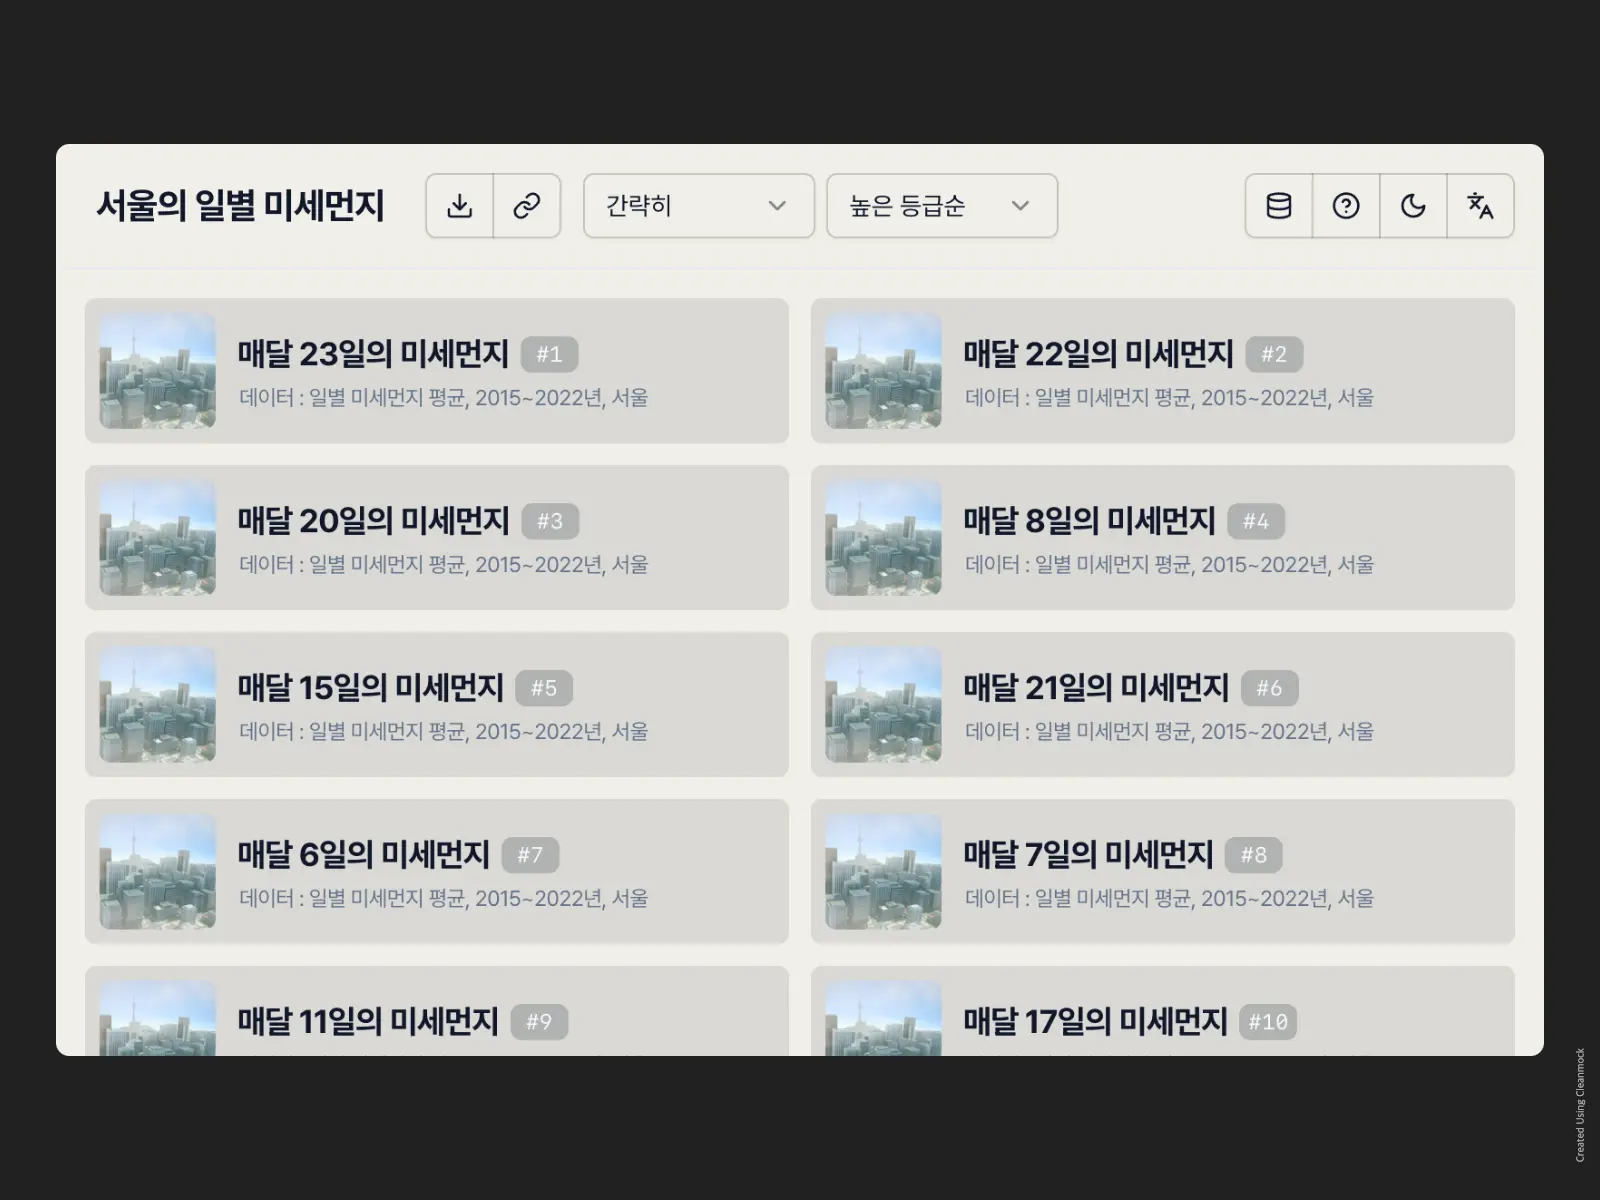Image resolution: width=1600 pixels, height=1200 pixels.
Task: Open the '간략히' view mode dropdown
Action: click(697, 206)
